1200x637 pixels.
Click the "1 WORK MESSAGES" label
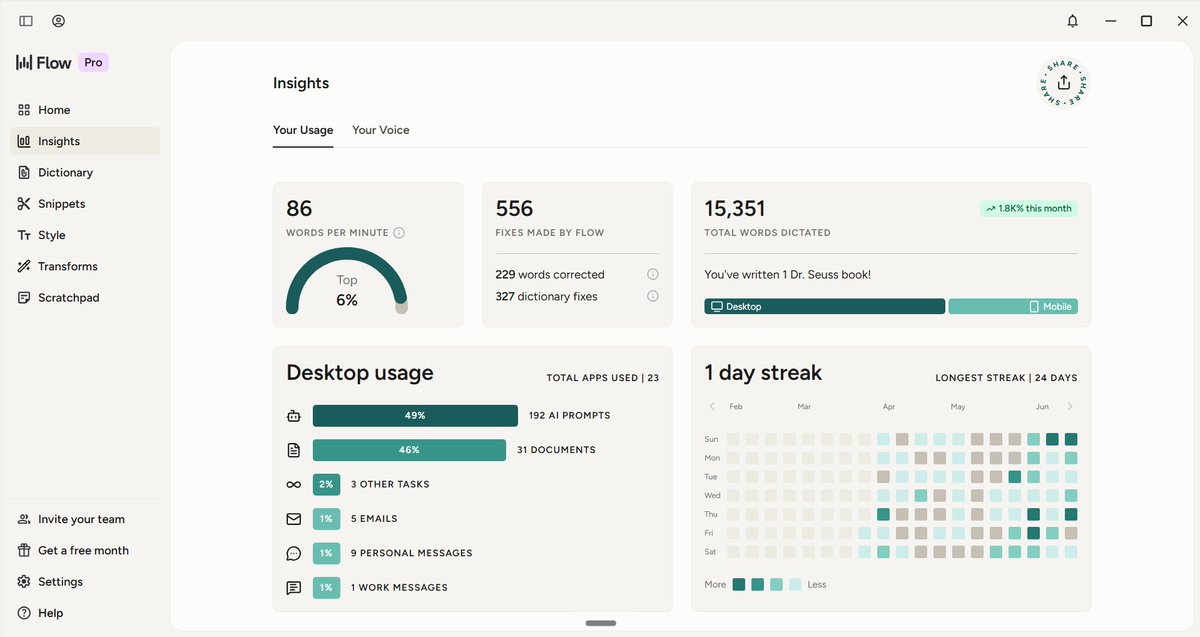click(x=399, y=588)
